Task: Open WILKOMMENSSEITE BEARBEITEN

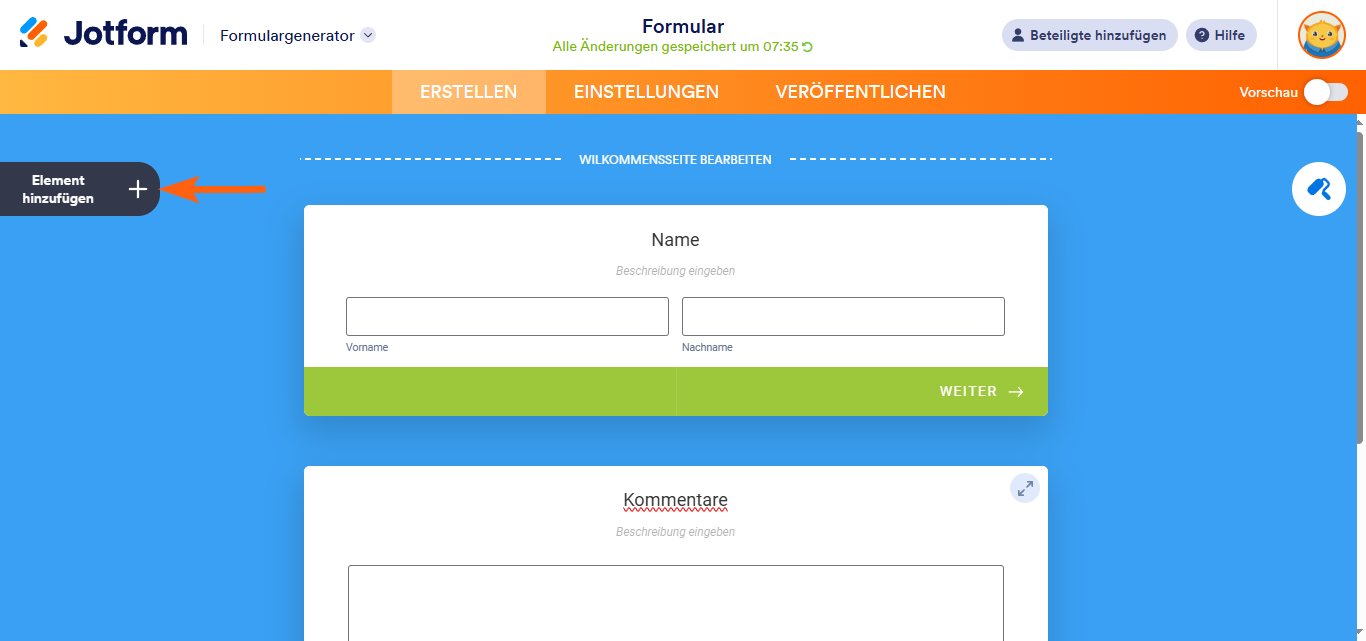Action: 675,158
